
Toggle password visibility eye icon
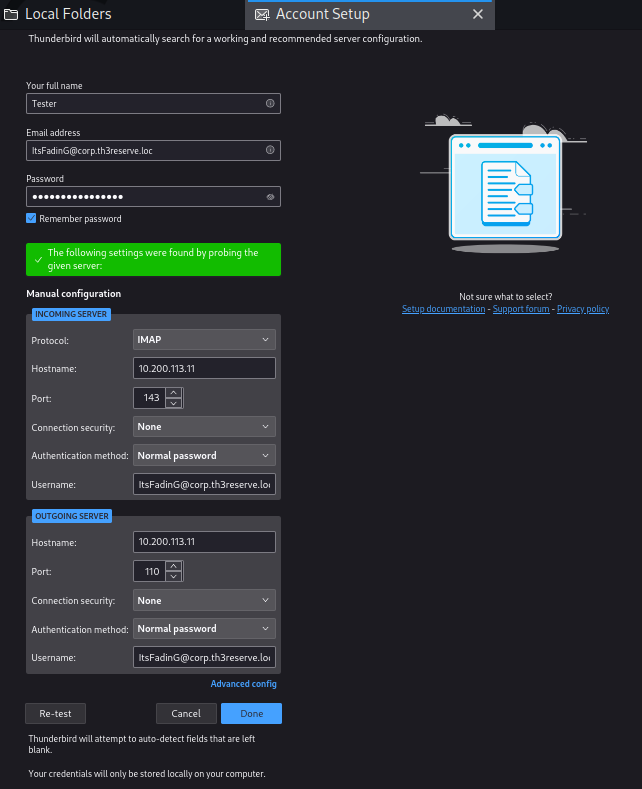(x=270, y=197)
